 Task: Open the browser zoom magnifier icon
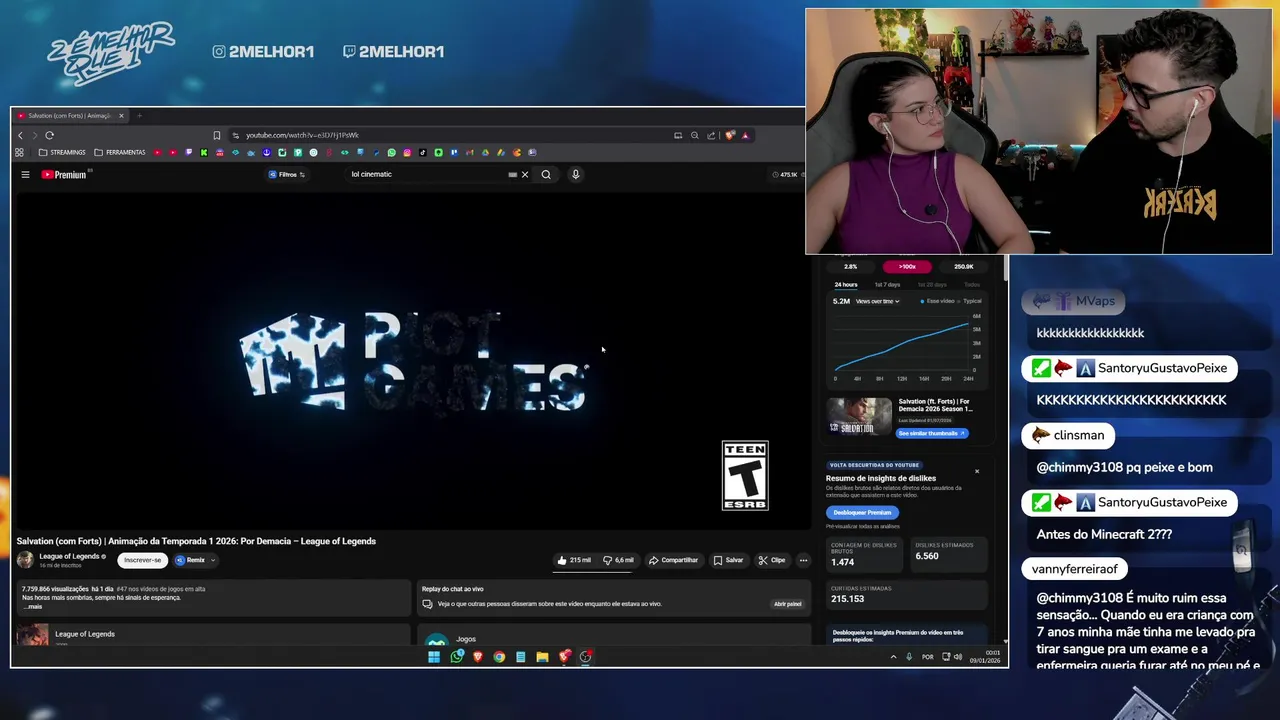tap(695, 135)
